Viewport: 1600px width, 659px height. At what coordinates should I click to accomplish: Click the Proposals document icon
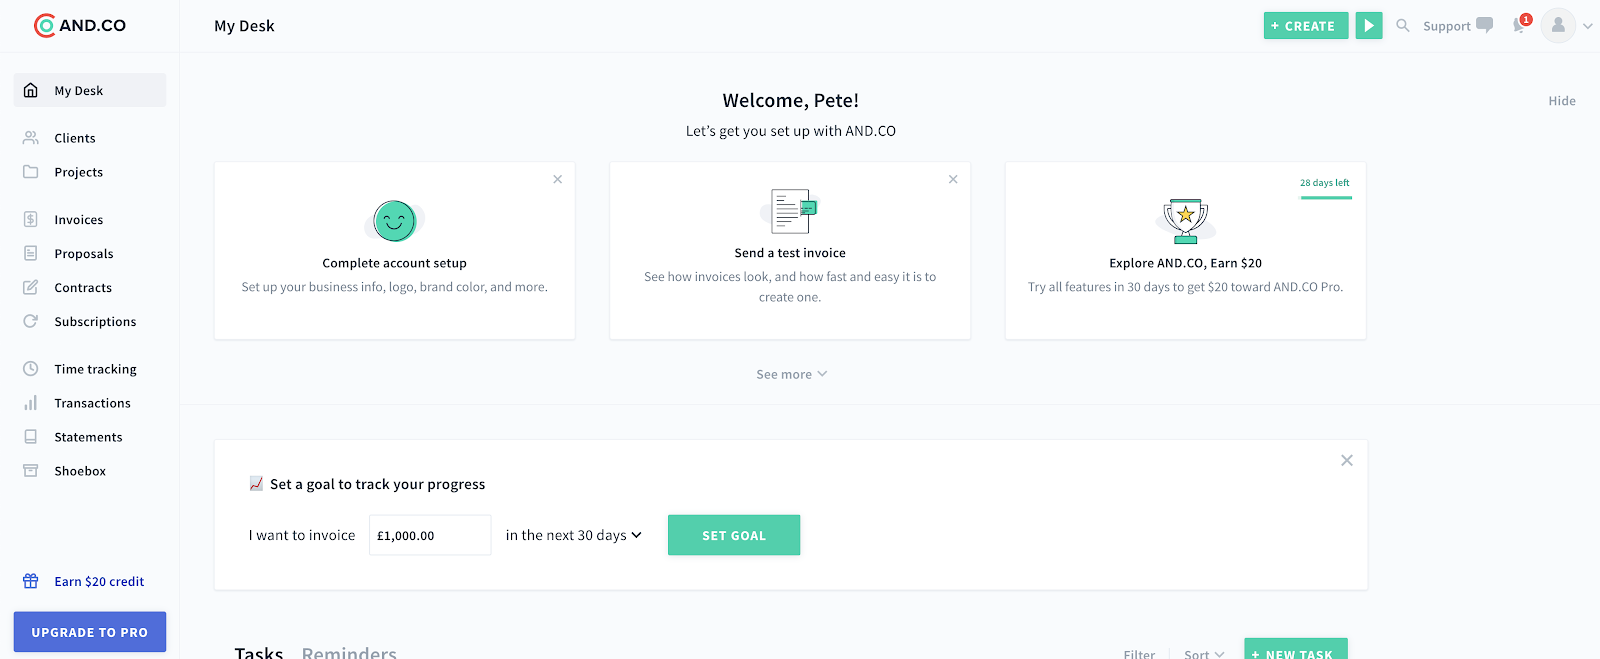[31, 253]
